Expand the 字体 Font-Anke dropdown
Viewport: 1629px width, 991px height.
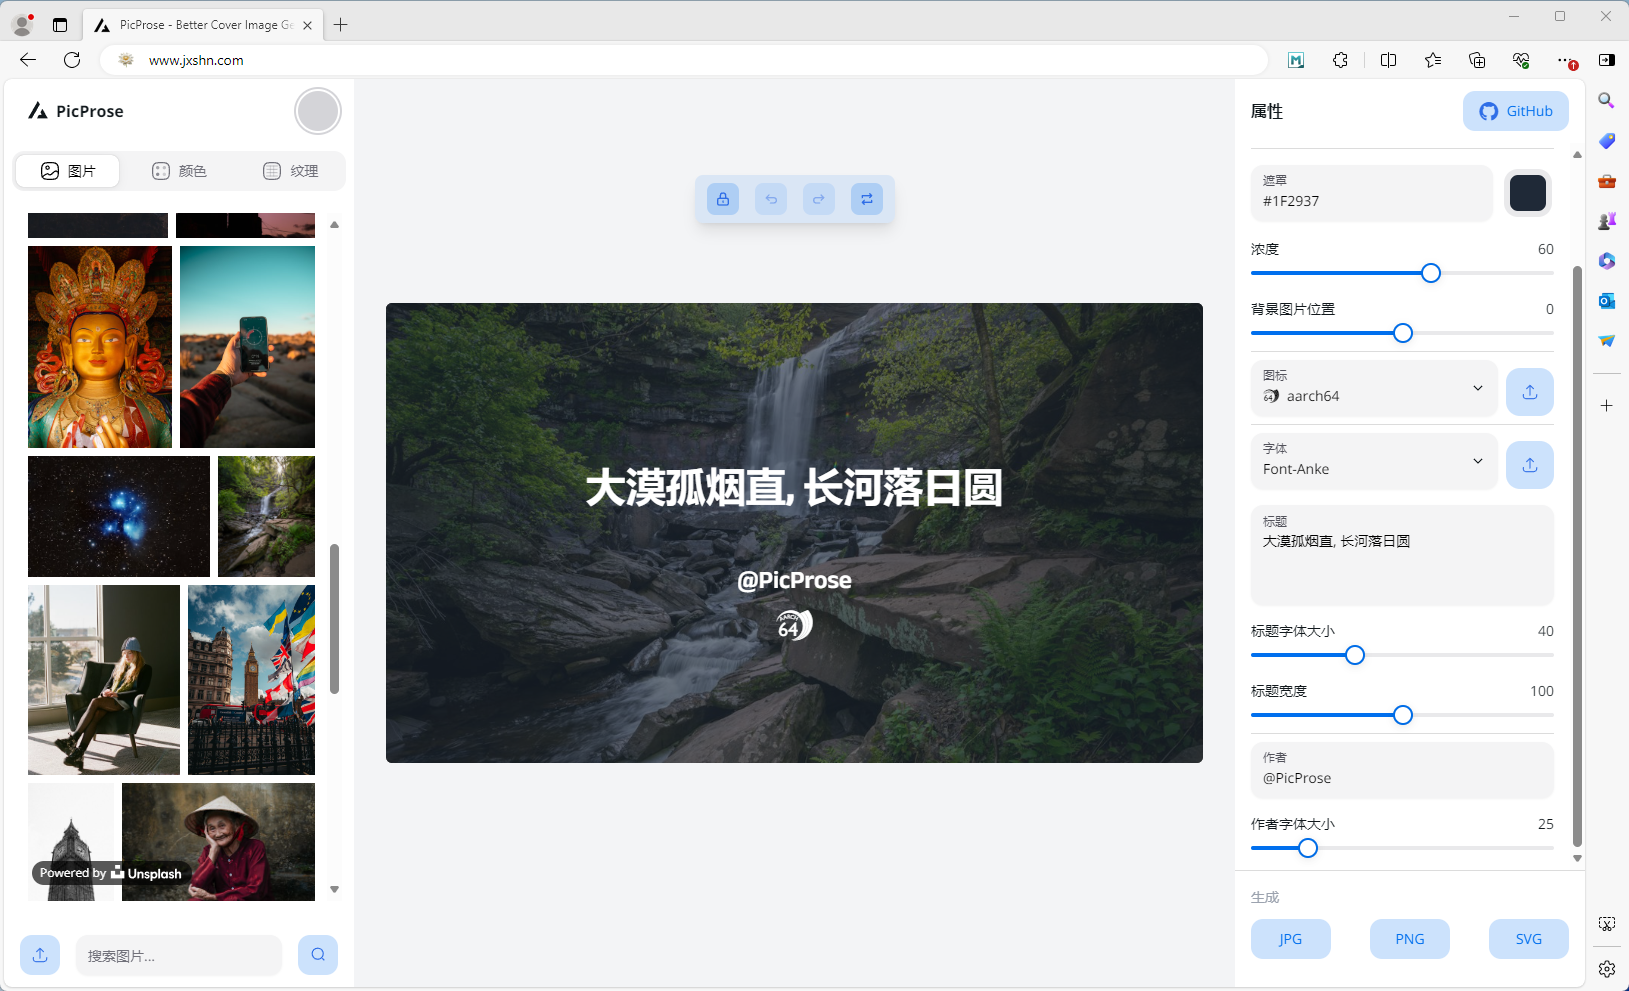tap(1477, 461)
